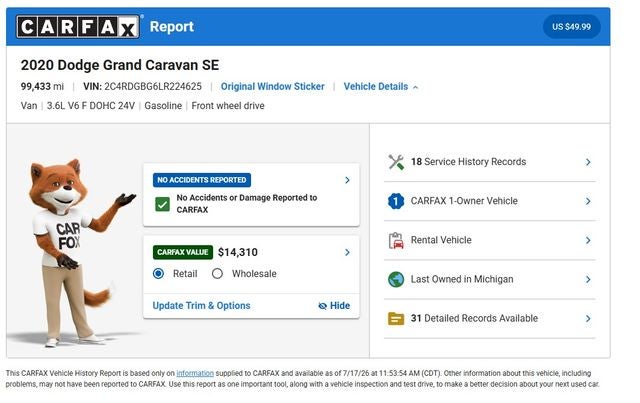
Task: Click the VIN number 2C4RDGBG6LR224625
Action: click(x=153, y=87)
